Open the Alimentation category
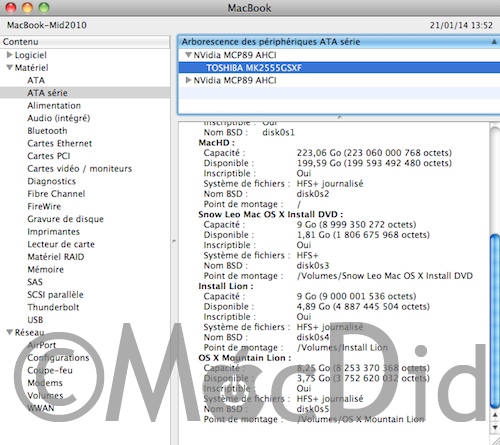The height and width of the screenshot is (445, 500). tap(54, 105)
